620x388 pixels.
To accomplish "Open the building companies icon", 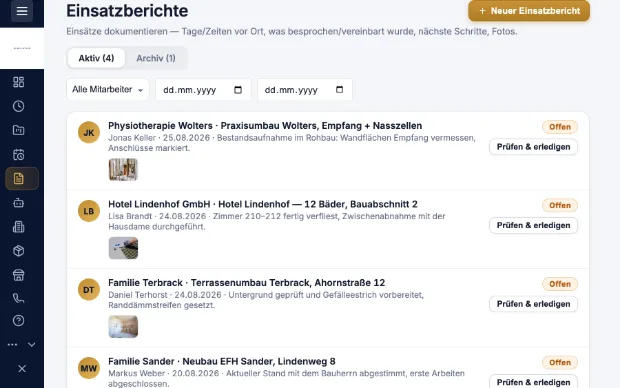I will [19, 227].
